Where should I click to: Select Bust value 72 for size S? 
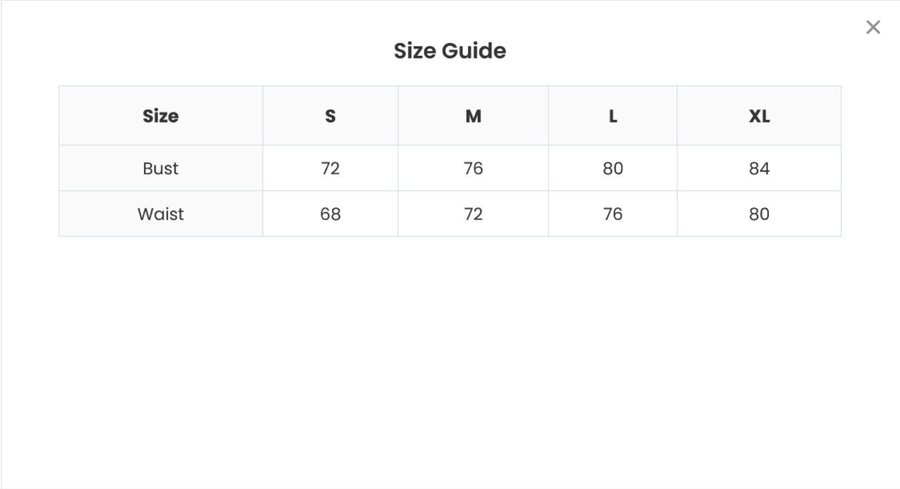pos(330,168)
